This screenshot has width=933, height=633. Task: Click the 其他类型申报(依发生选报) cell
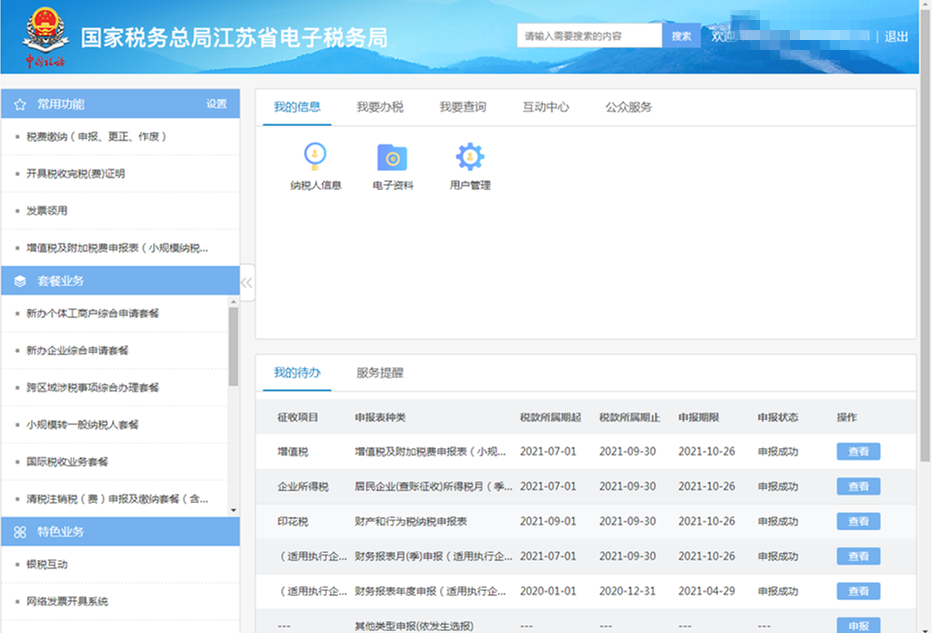(x=414, y=626)
